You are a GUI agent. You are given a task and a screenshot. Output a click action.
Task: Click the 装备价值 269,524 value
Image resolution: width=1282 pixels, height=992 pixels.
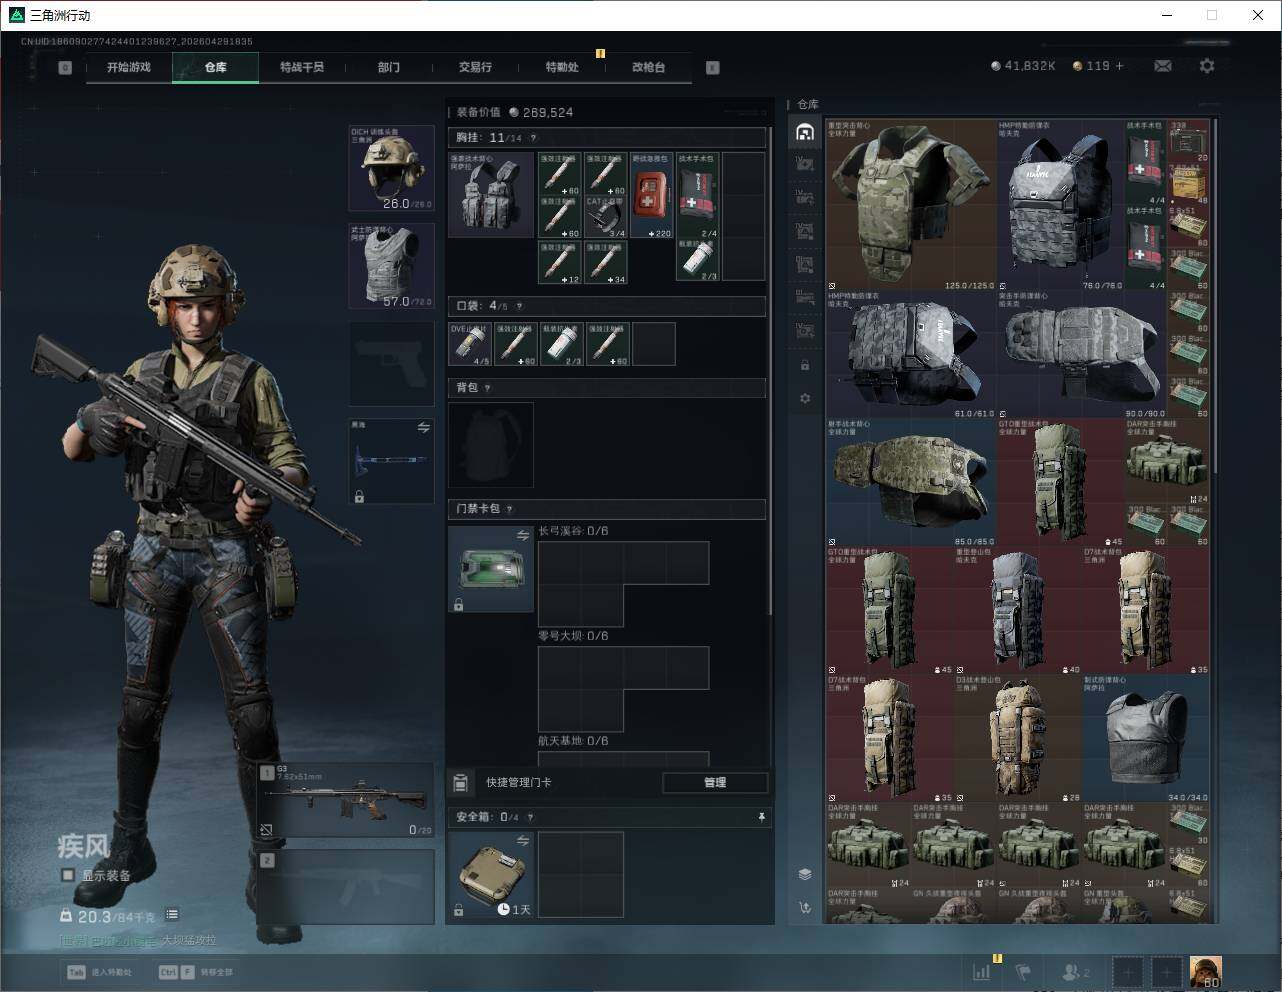point(514,112)
